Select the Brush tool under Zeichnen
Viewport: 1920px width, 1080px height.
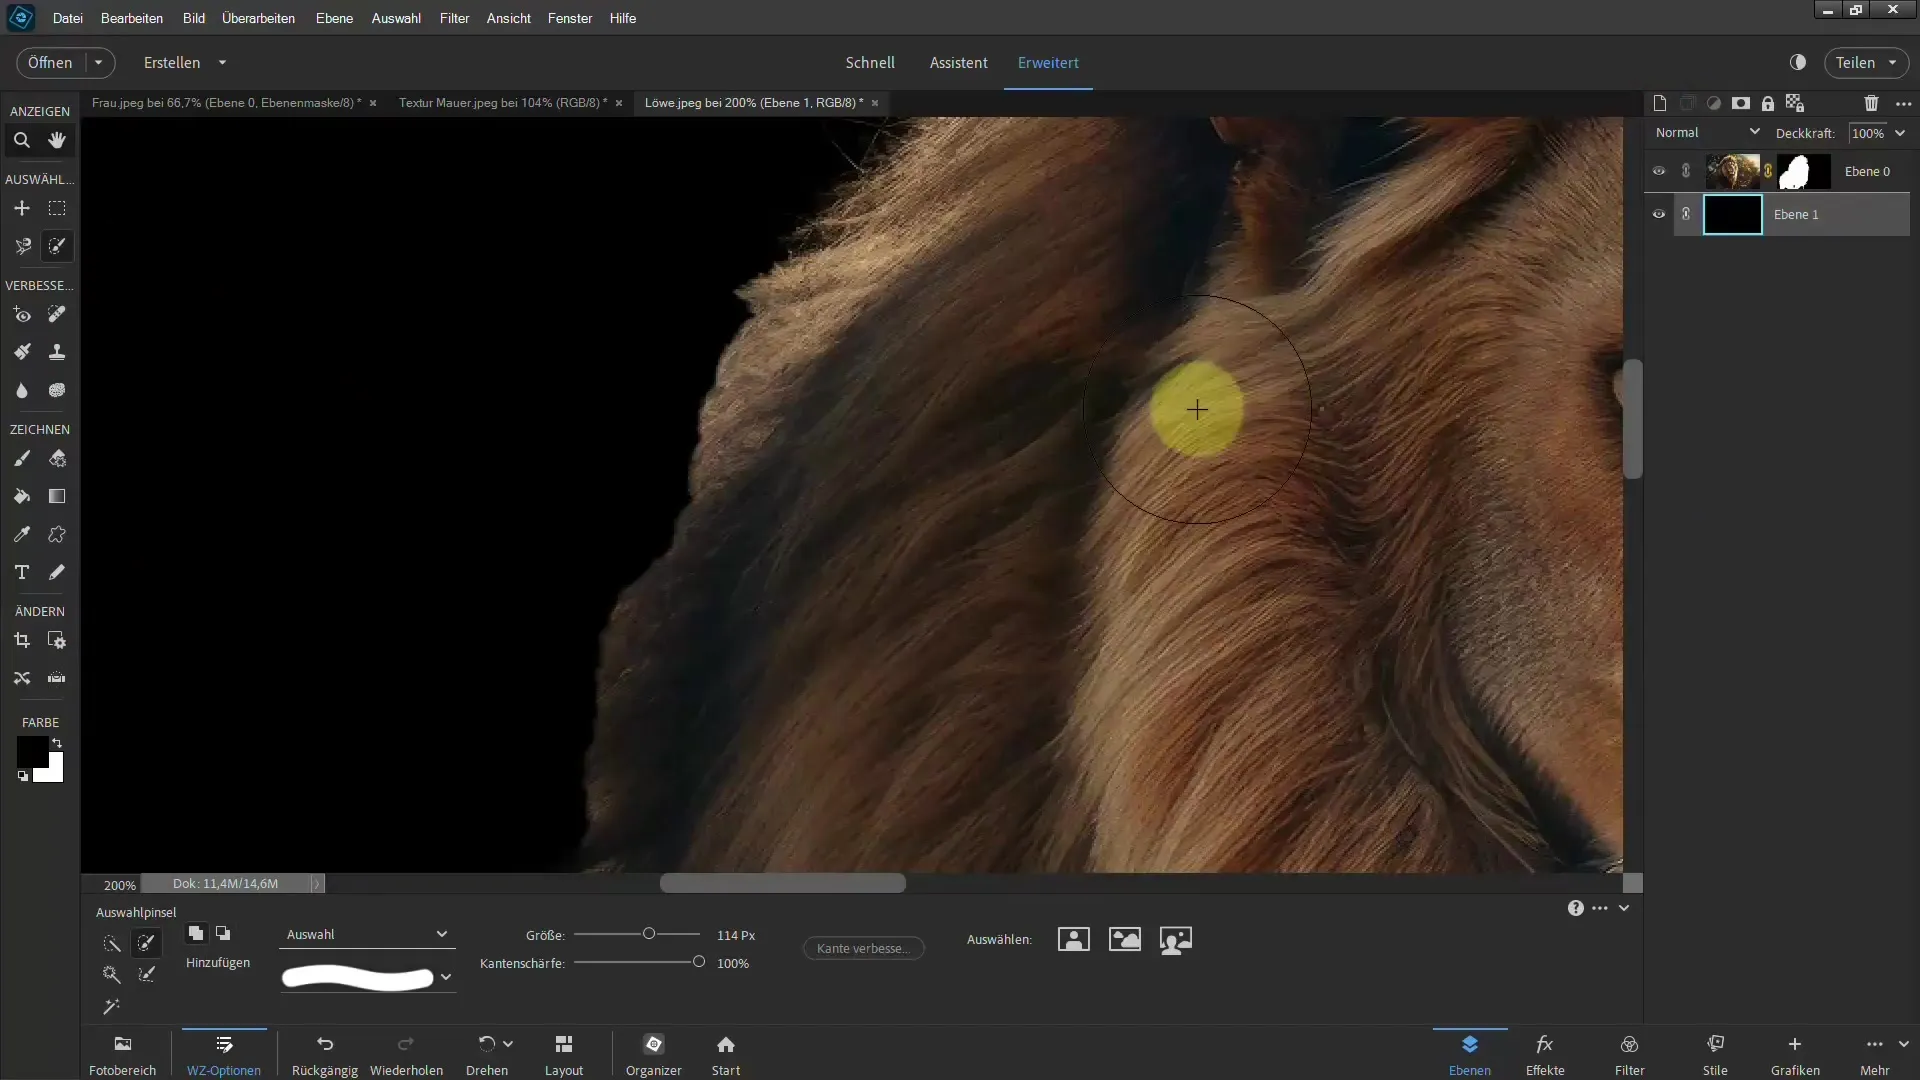[21, 458]
